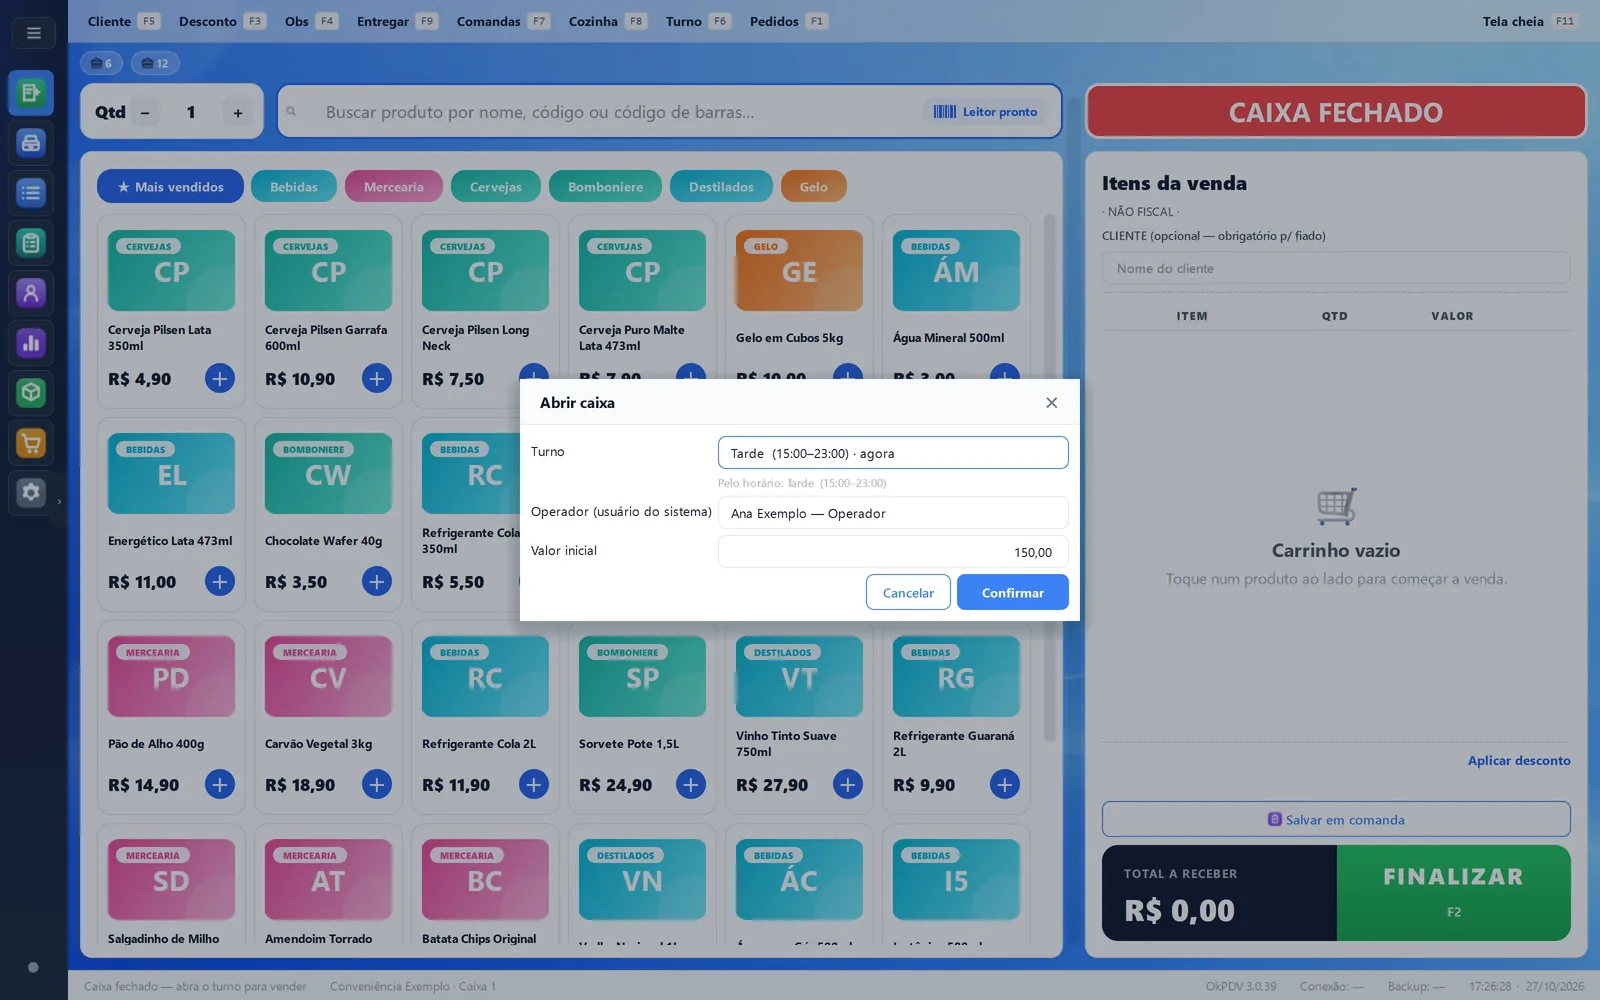Open the purple customers sidebar icon
The height and width of the screenshot is (1000, 1600).
click(31, 293)
